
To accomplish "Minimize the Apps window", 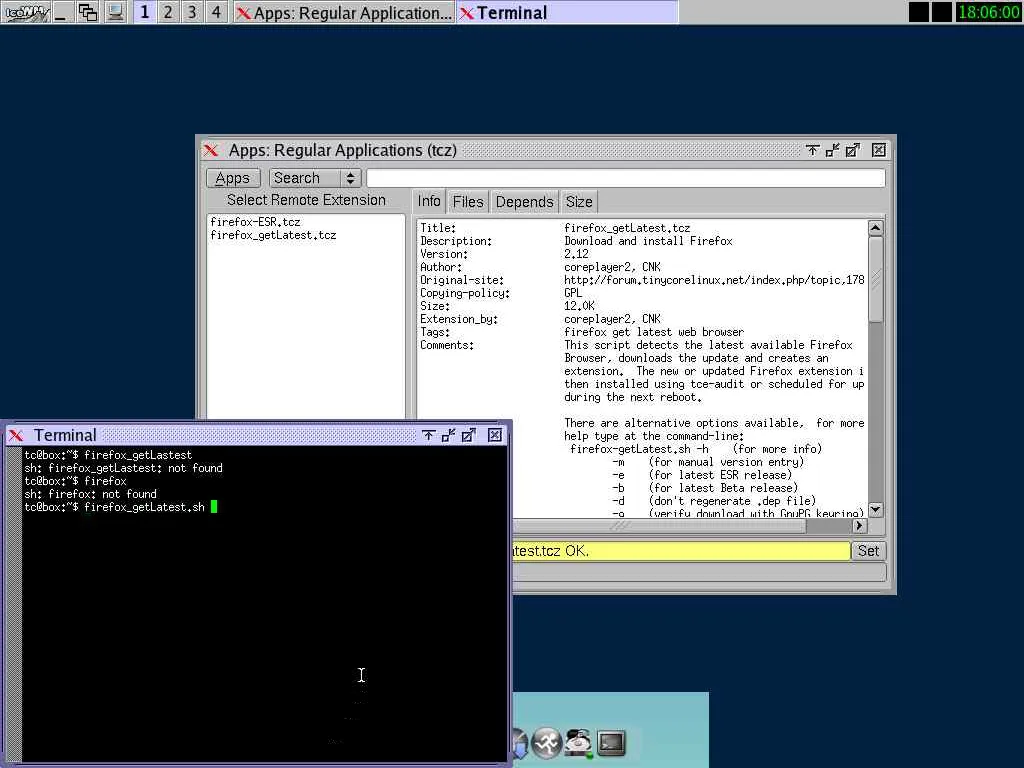I will tap(833, 150).
